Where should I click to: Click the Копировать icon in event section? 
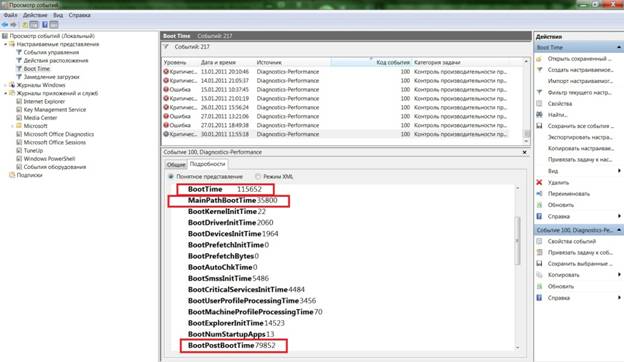pos(539,275)
